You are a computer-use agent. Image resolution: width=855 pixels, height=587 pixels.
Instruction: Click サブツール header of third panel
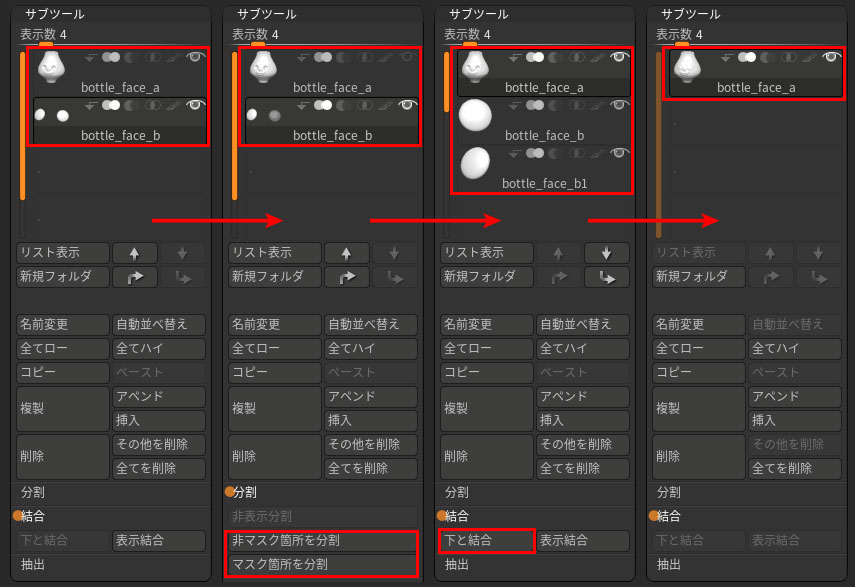pyautogui.click(x=479, y=14)
